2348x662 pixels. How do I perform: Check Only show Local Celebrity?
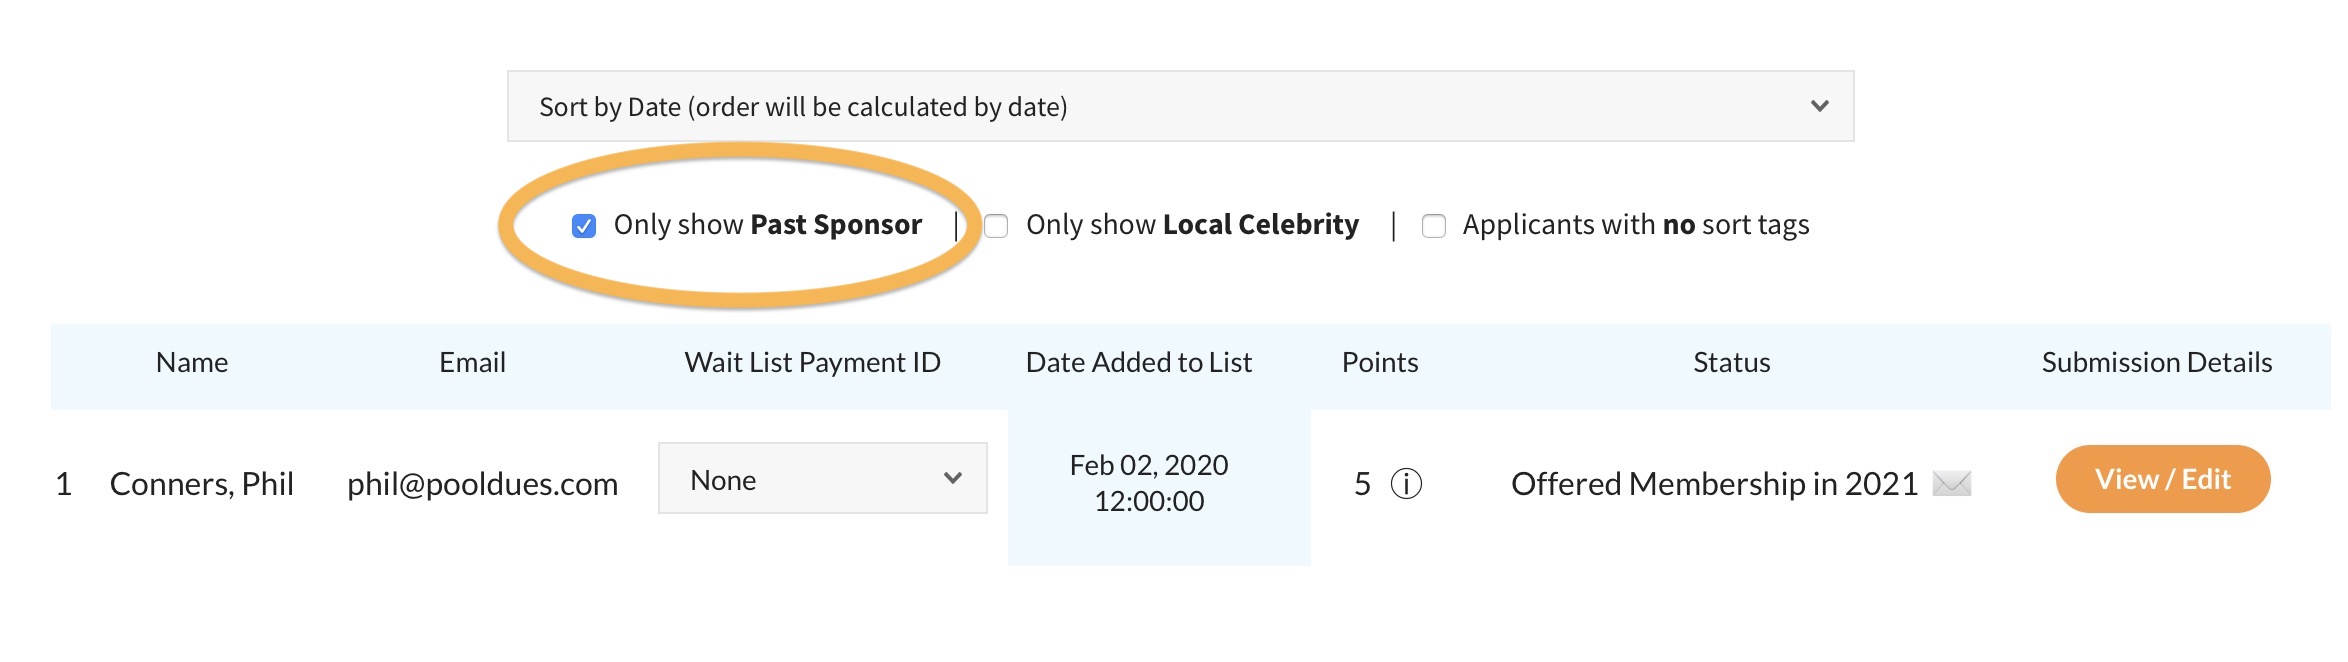coord(996,226)
